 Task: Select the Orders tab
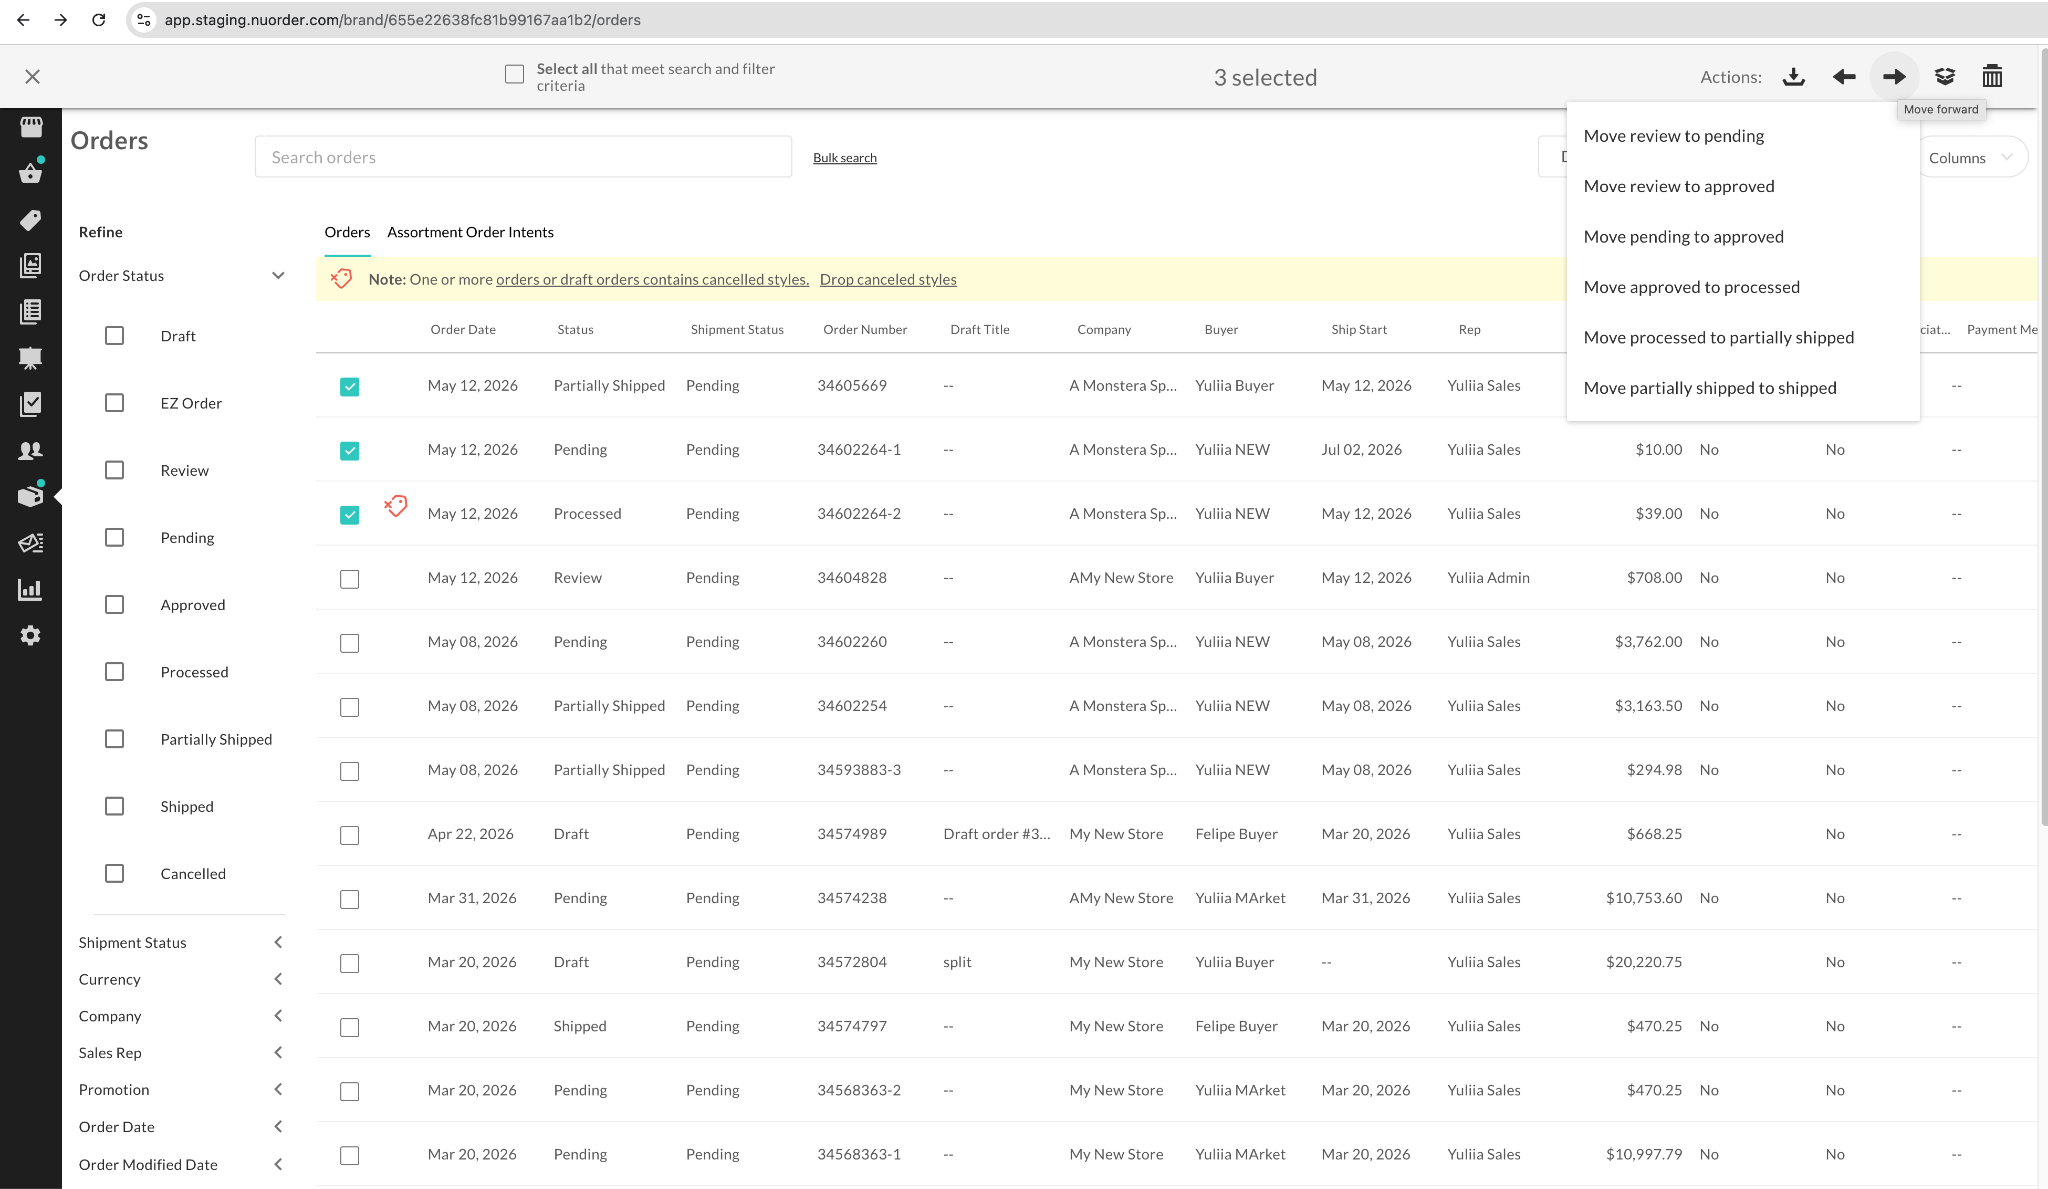[x=347, y=232]
